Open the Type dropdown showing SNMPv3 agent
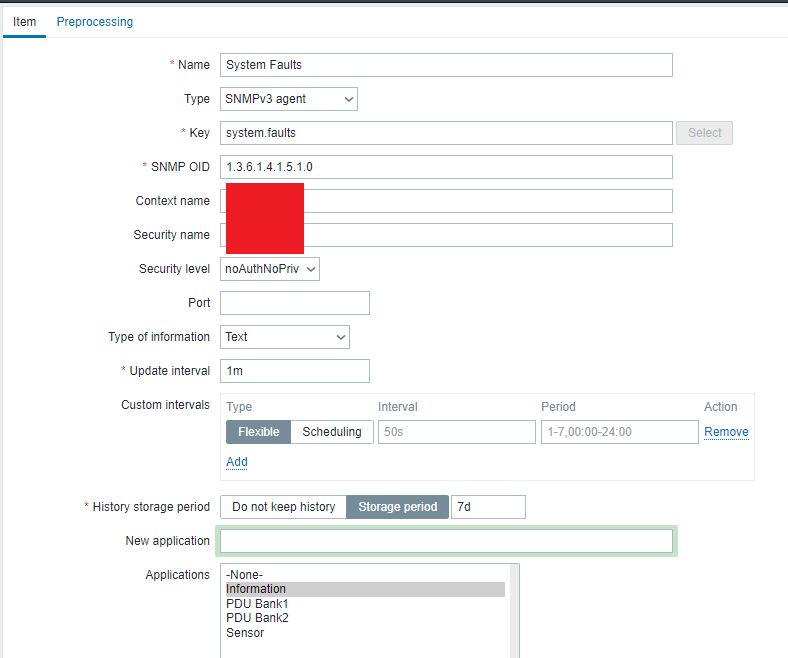 288,99
